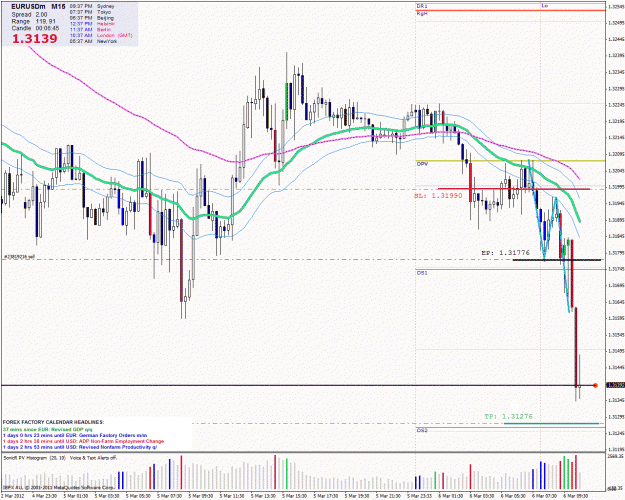Click the orange dot on current price line
The image size is (625, 500).
click(x=595, y=386)
